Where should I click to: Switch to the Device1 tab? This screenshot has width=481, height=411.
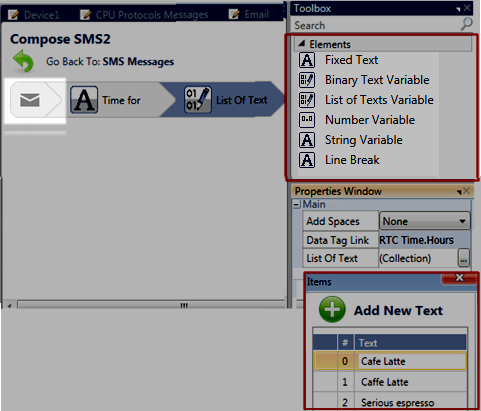[x=34, y=15]
